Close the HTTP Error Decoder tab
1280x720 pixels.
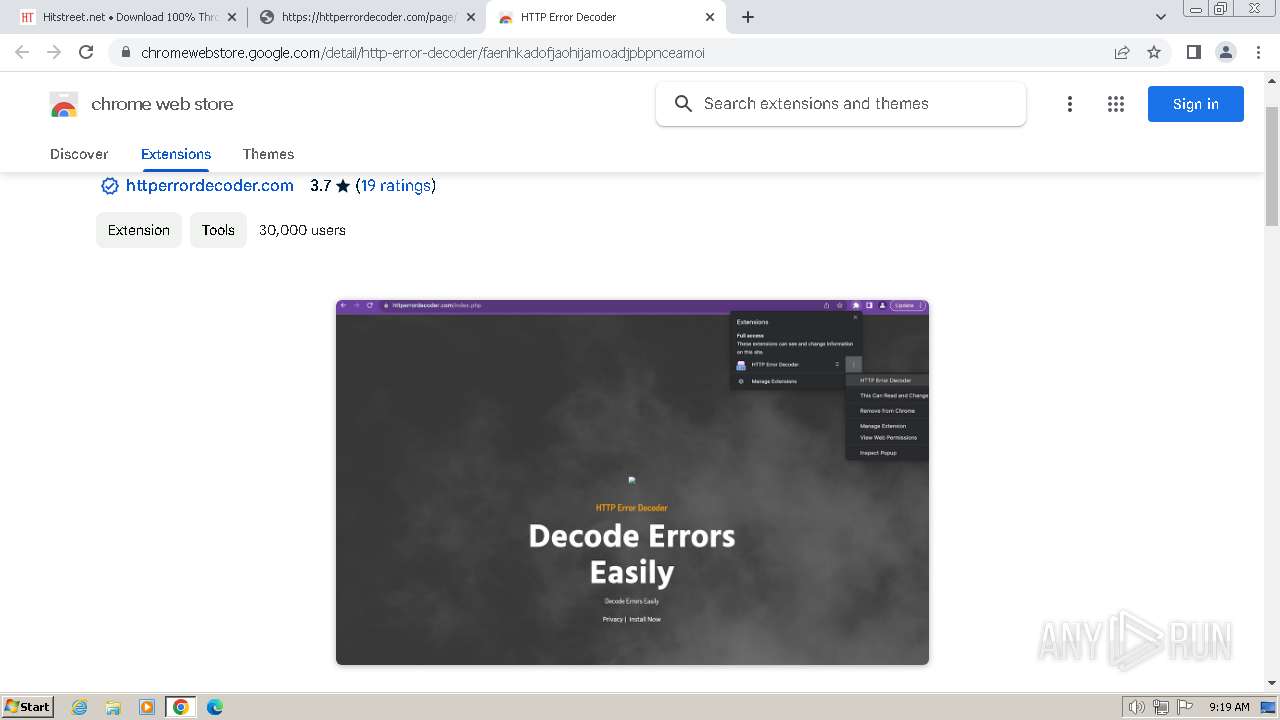tap(710, 17)
